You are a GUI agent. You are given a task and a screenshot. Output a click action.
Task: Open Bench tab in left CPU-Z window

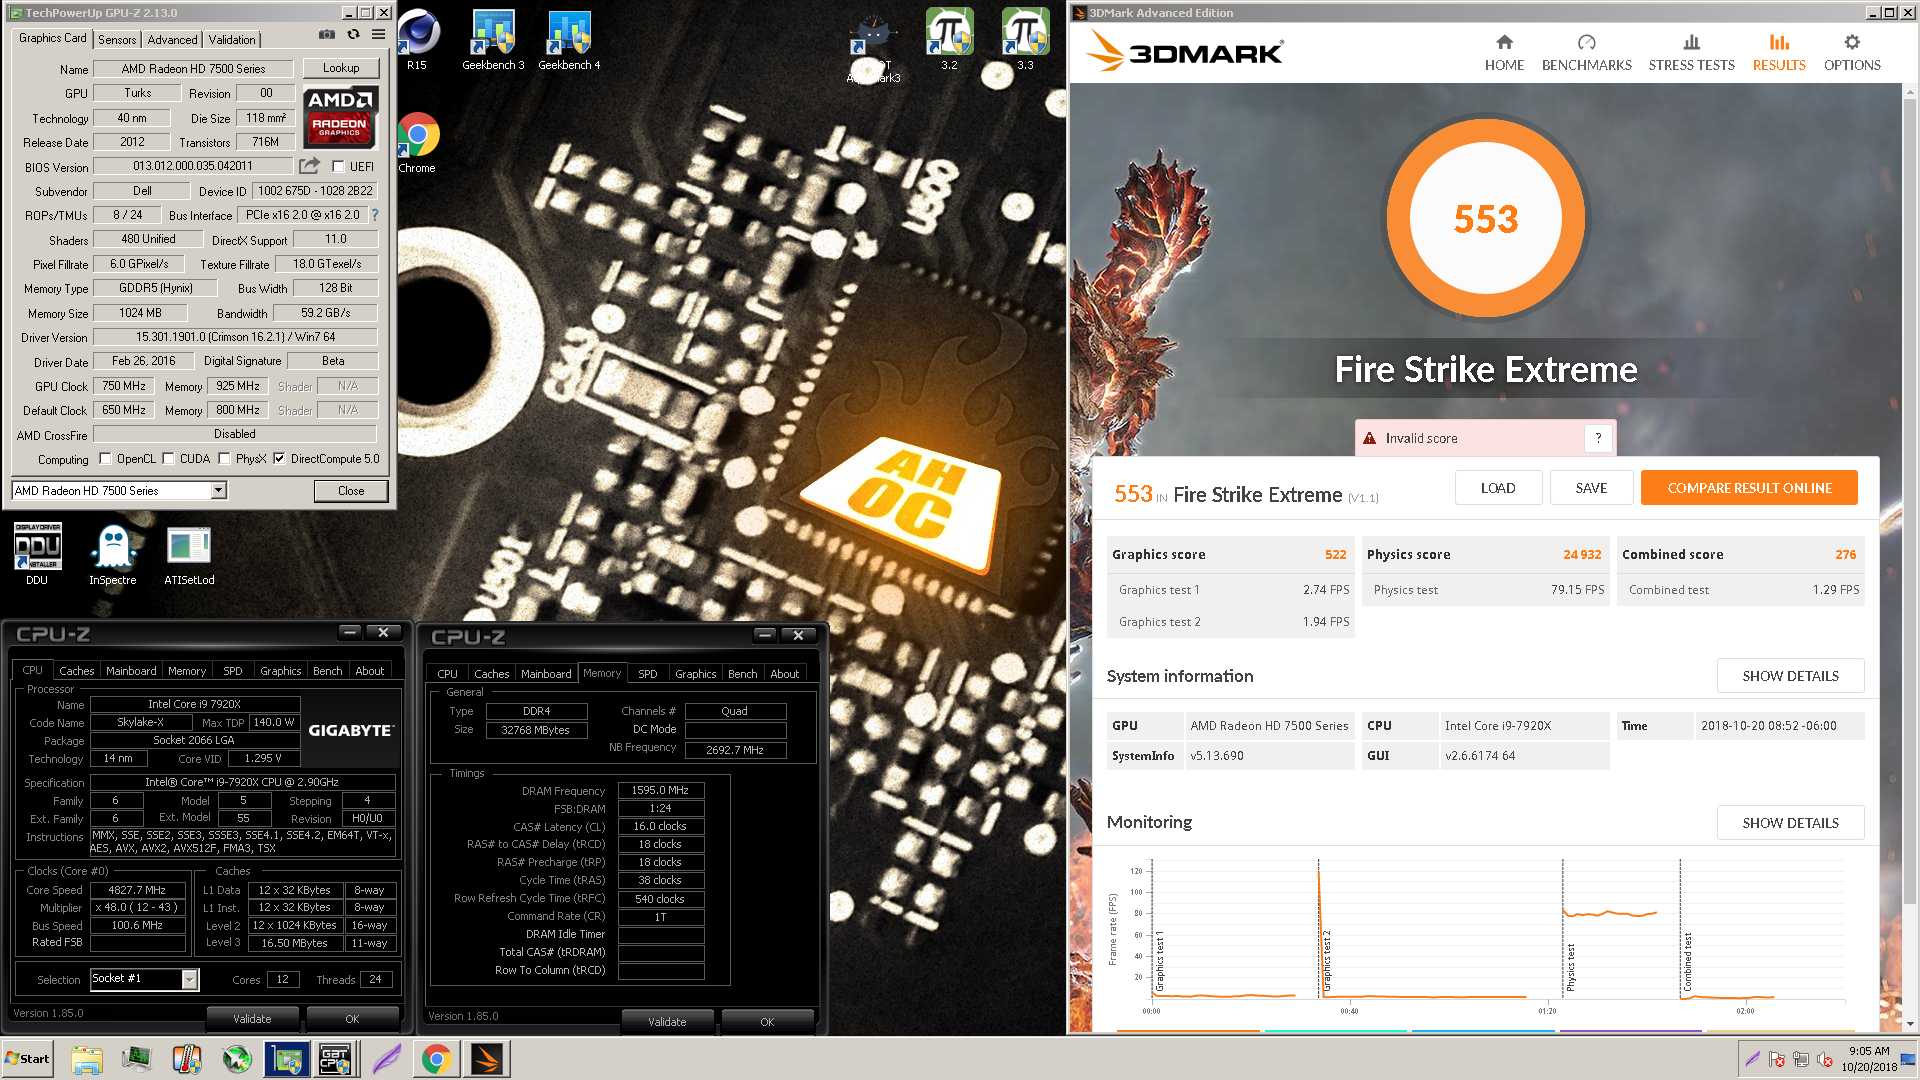[x=327, y=671]
